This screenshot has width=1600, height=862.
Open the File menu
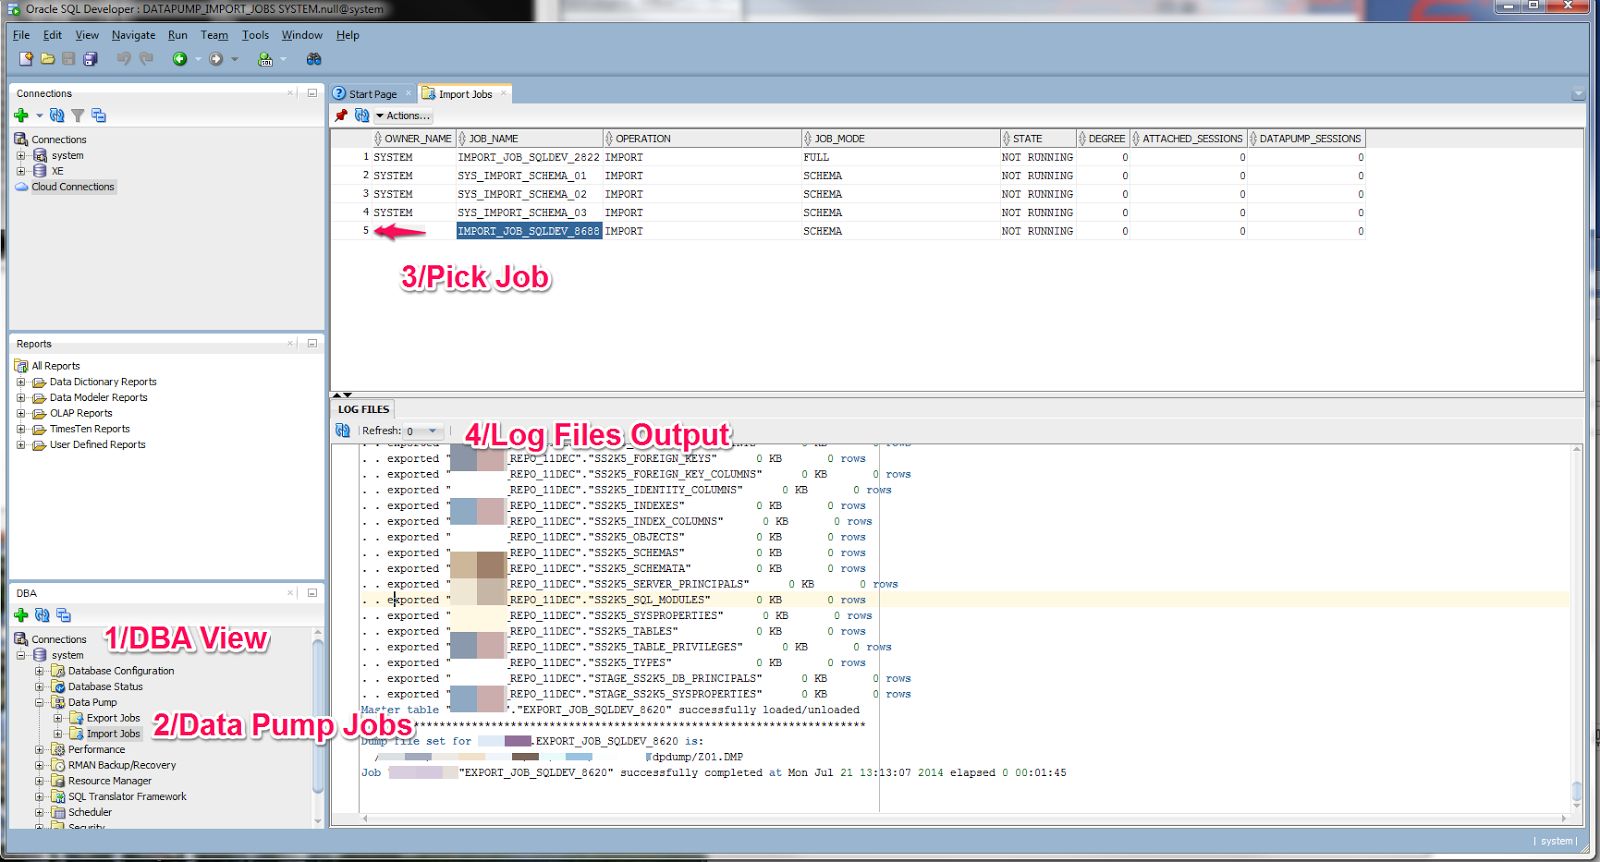click(x=21, y=35)
